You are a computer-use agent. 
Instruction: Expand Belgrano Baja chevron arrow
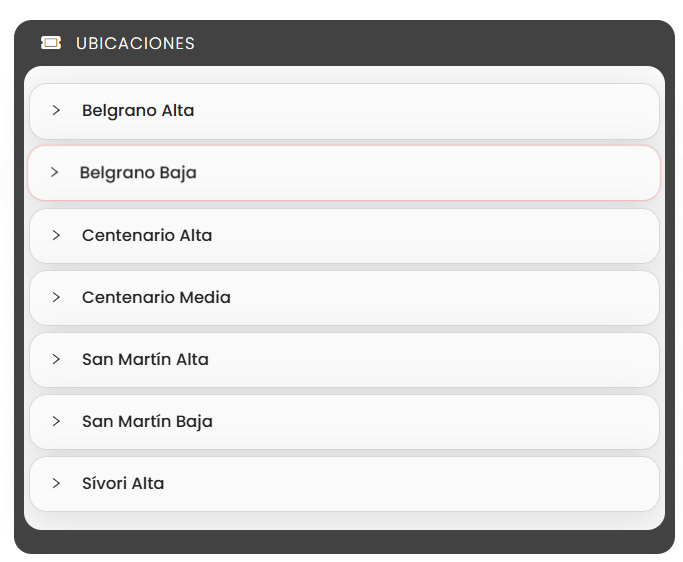pyautogui.click(x=54, y=172)
